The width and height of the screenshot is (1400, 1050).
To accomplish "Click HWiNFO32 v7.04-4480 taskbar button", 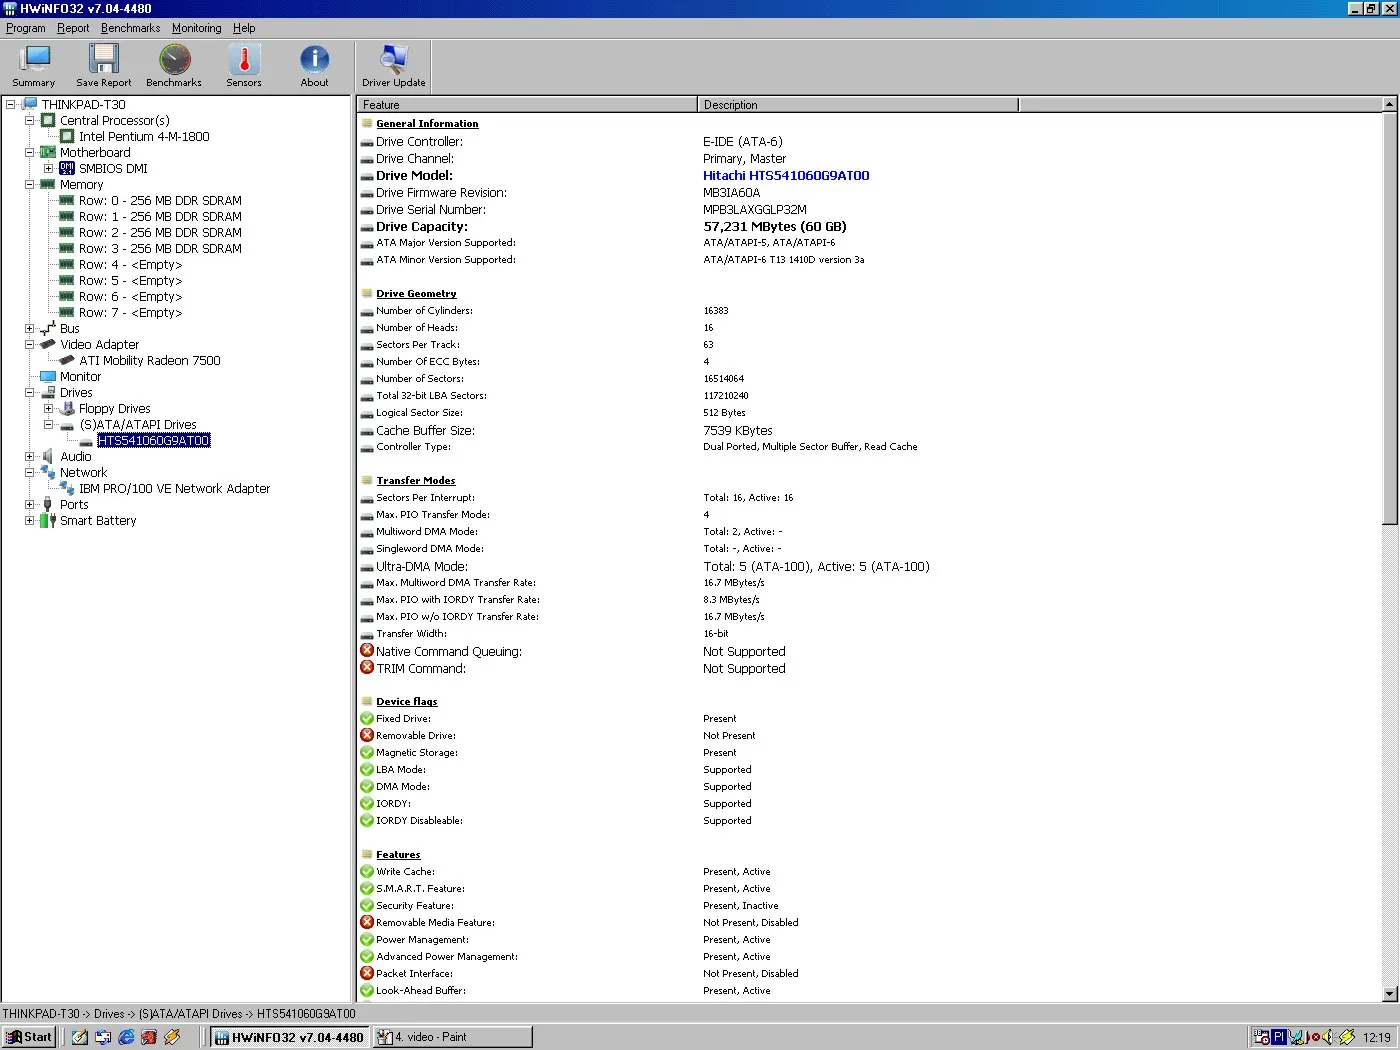I will (x=289, y=1037).
